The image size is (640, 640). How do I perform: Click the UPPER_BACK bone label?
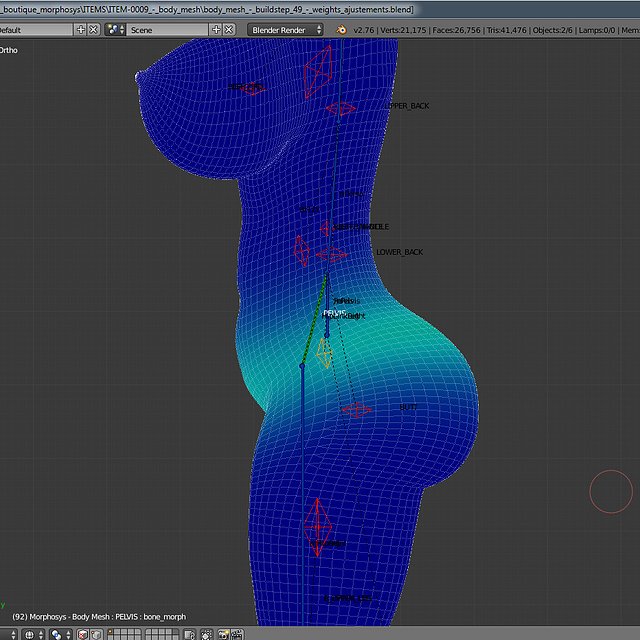(x=407, y=106)
